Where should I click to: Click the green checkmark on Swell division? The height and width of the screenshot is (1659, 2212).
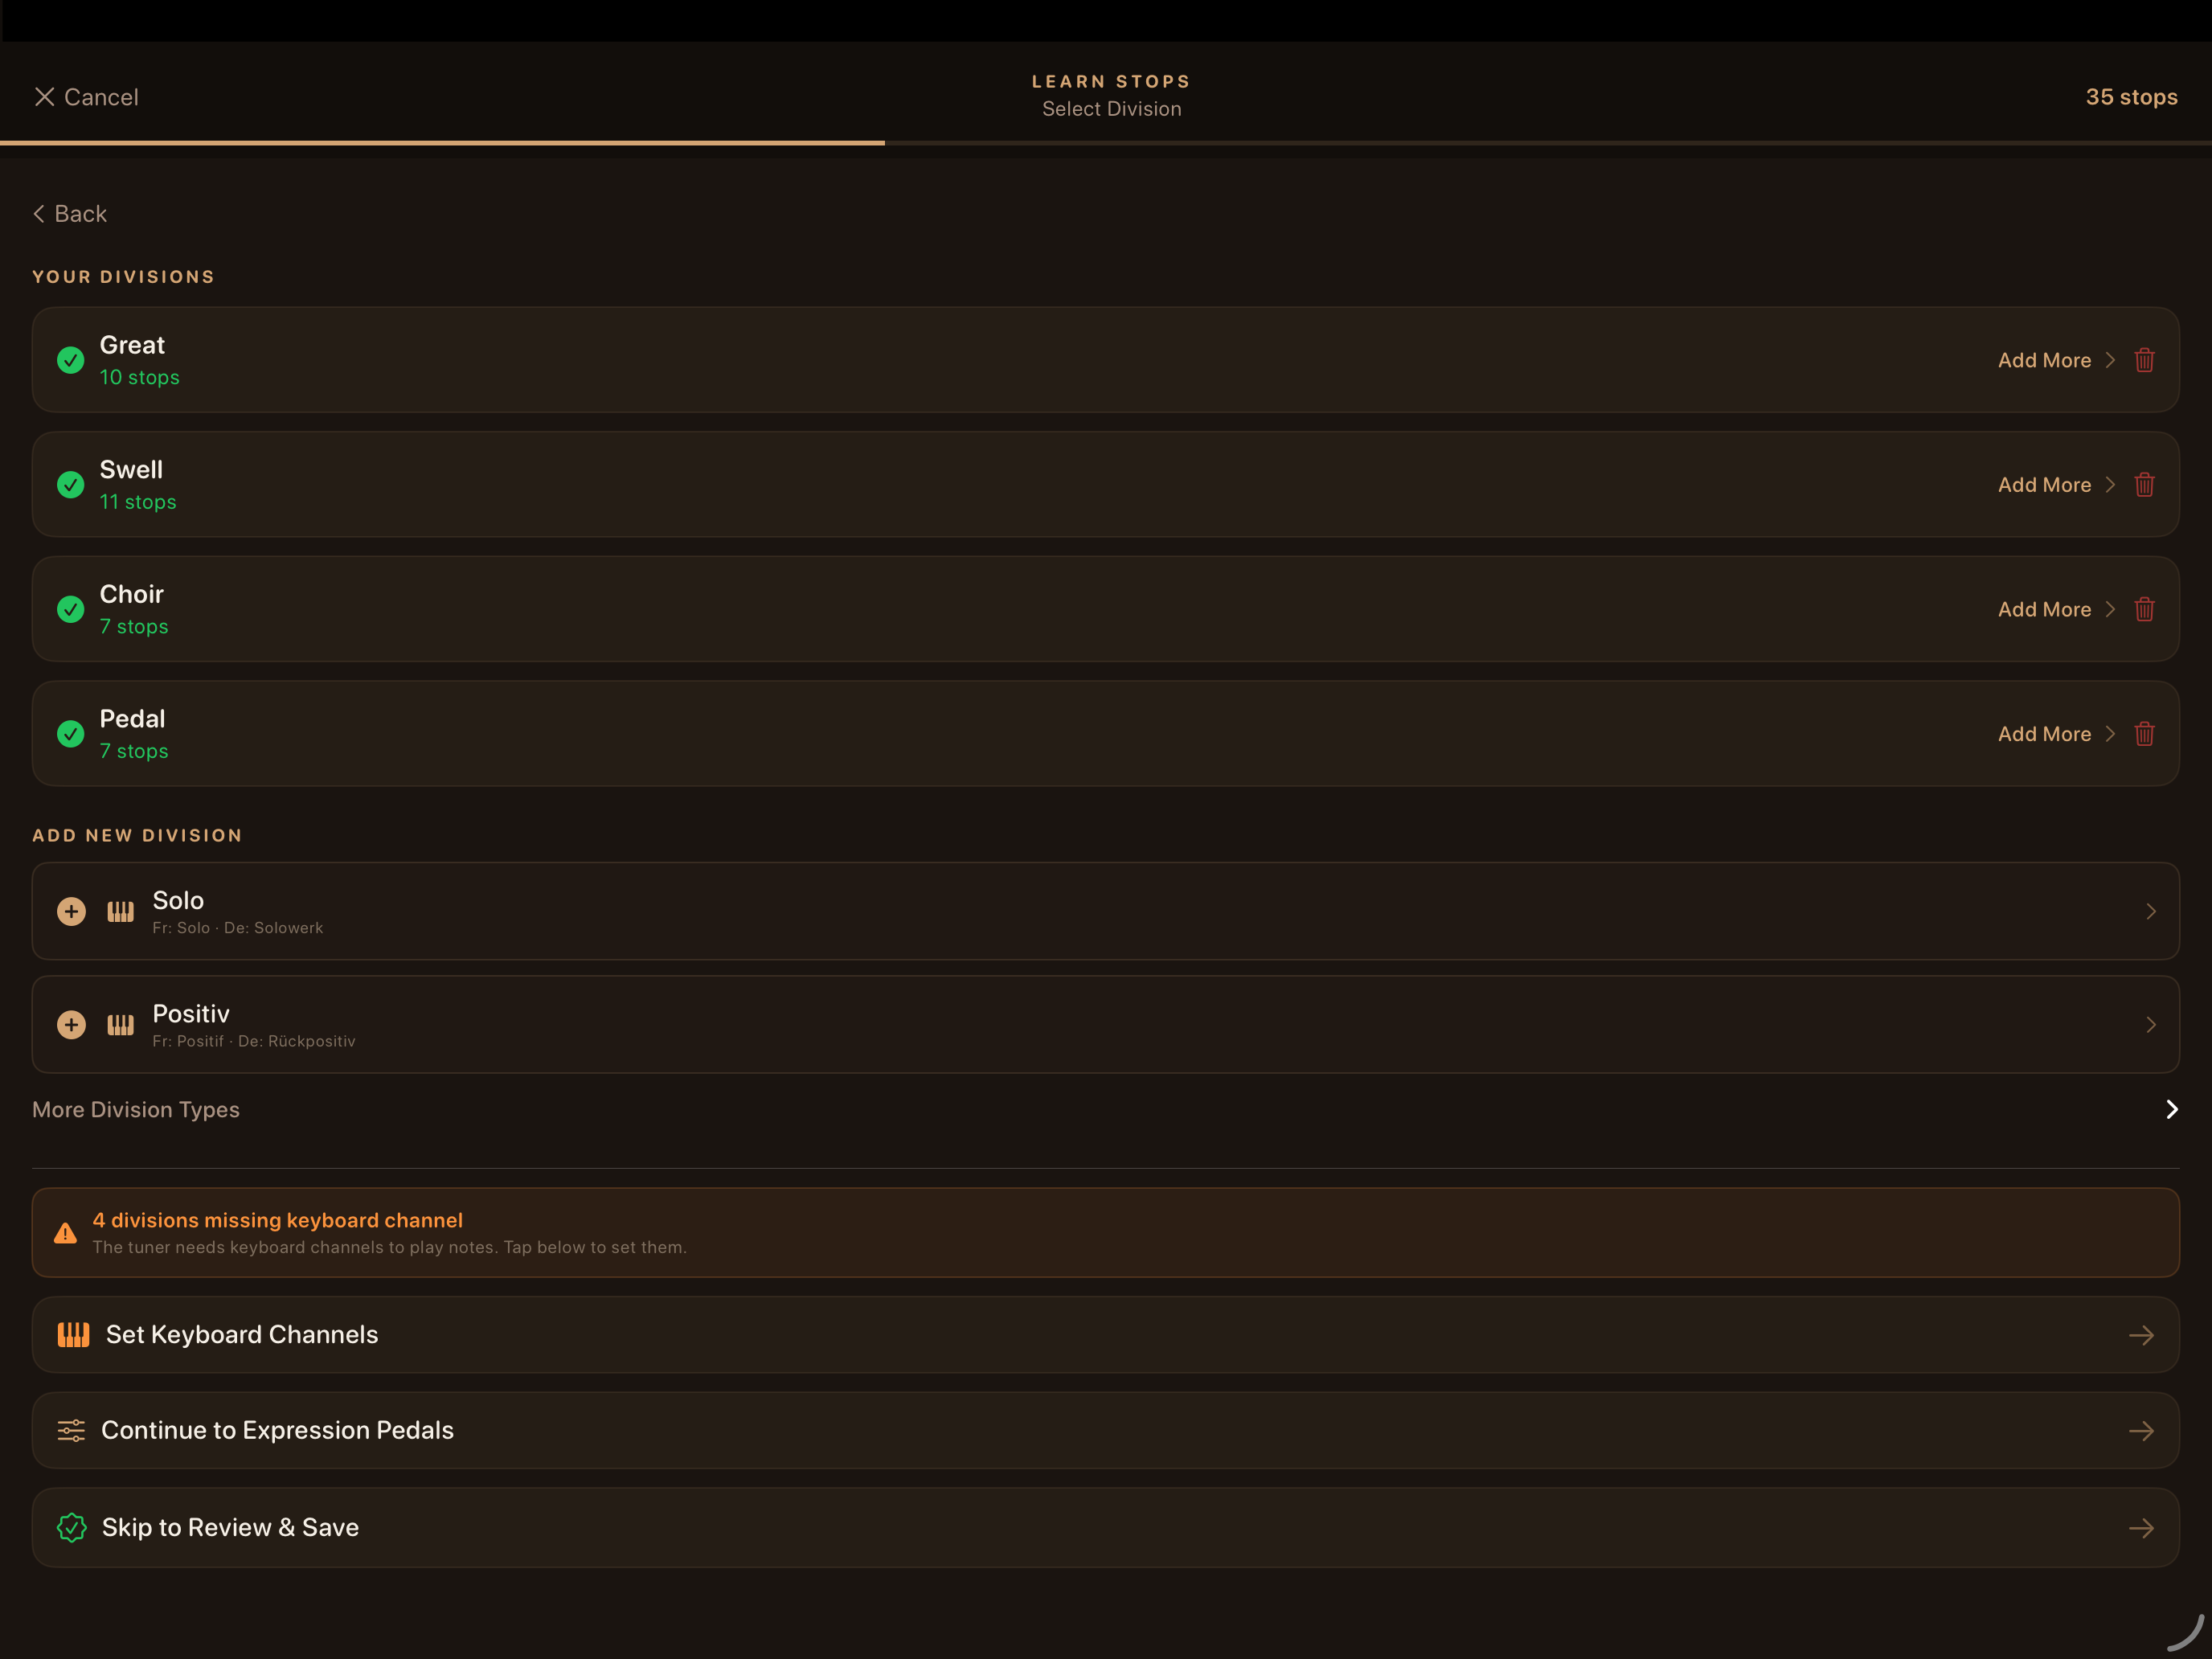[71, 485]
